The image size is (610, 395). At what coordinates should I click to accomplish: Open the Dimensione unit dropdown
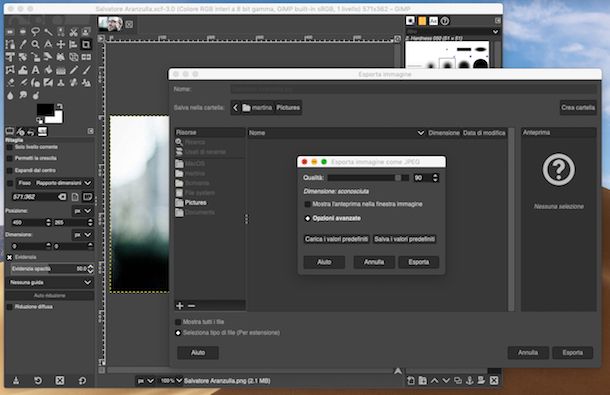pos(83,235)
